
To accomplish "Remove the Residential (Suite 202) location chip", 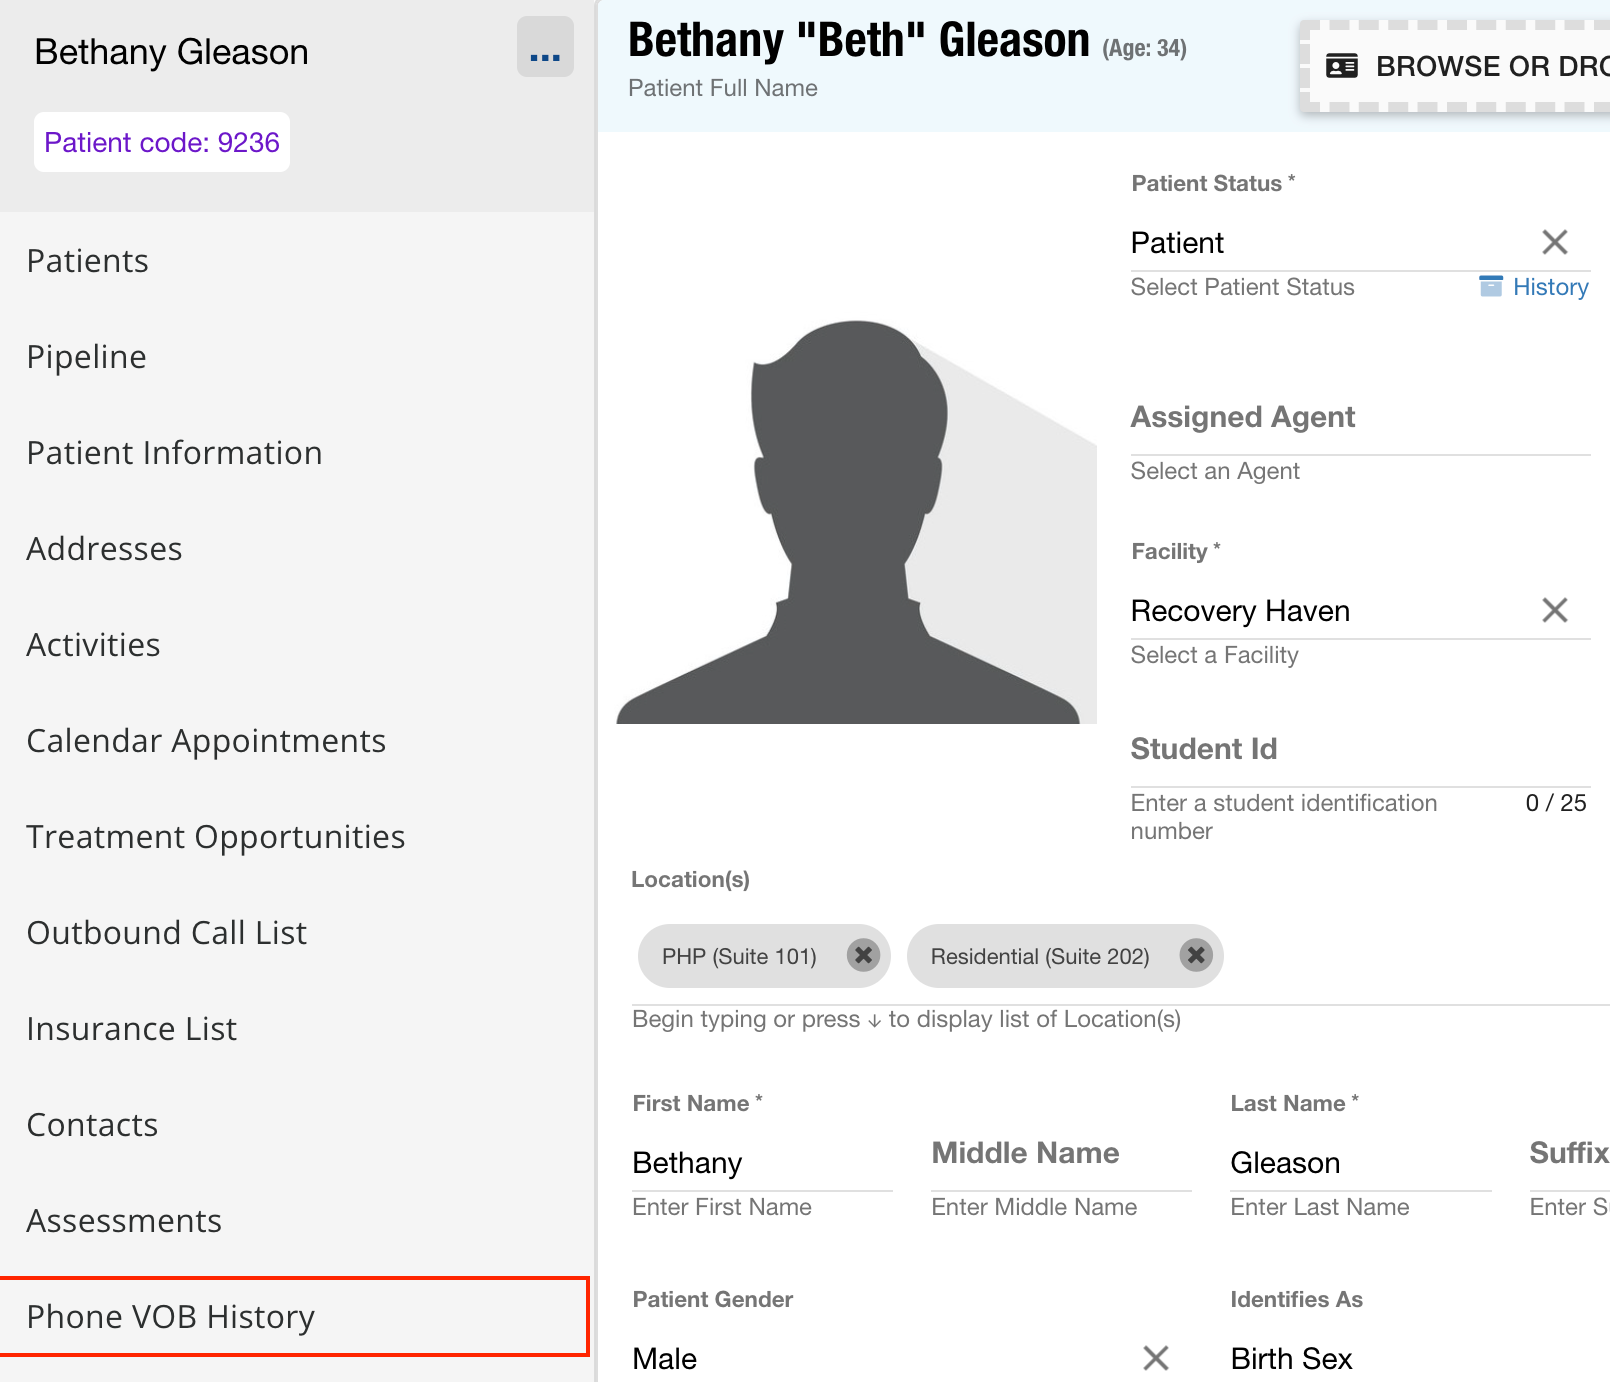I will tap(1195, 956).
